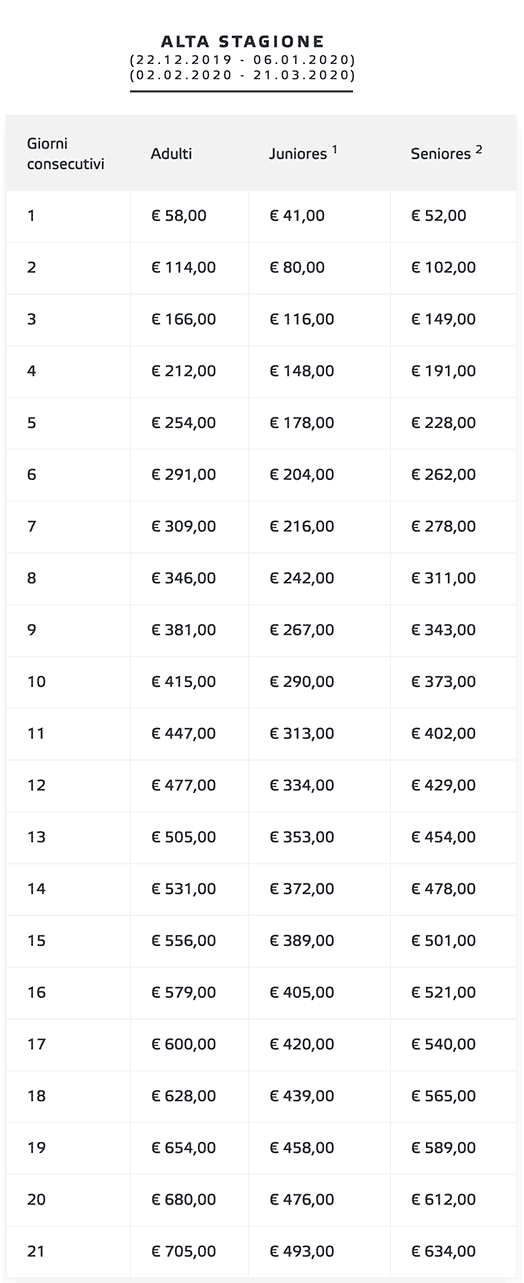Click the adult 7-day price € 309,00

pos(183,526)
